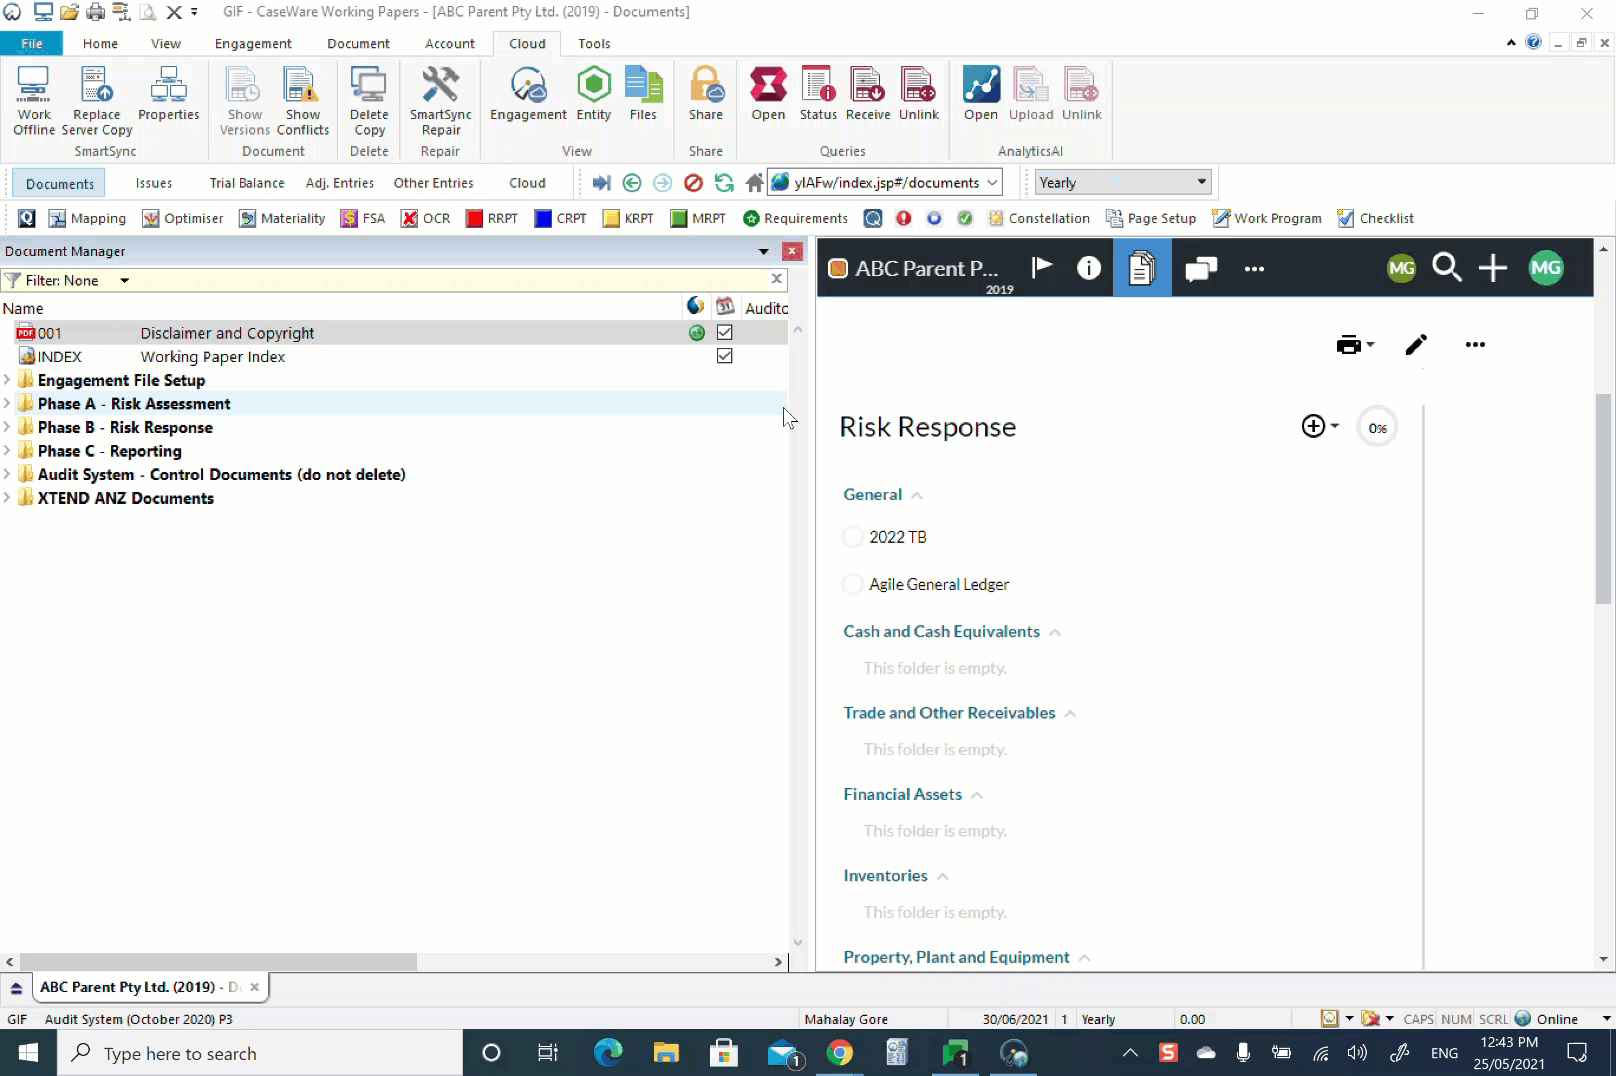This screenshot has width=1616, height=1076.
Task: Expand Phase A - Risk Assessment folder
Action: coord(7,403)
